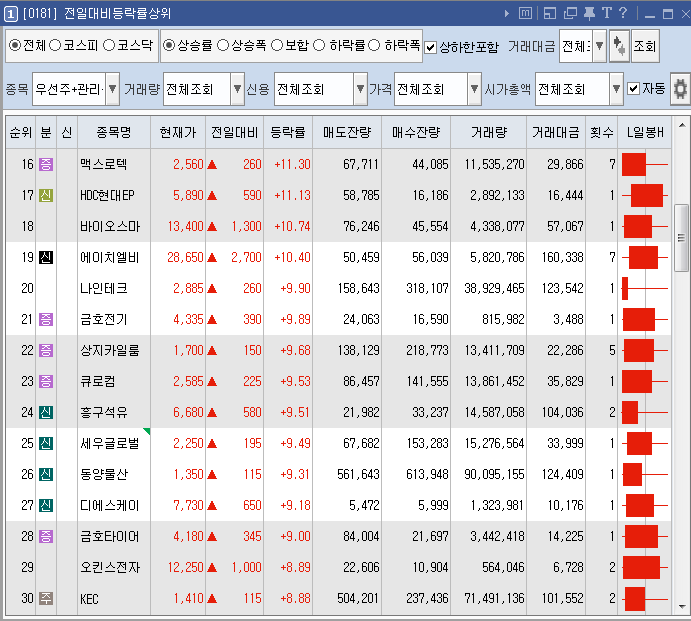Click the layout panel icon in title bar
Viewport: 691px width, 621px height.
click(x=550, y=13)
